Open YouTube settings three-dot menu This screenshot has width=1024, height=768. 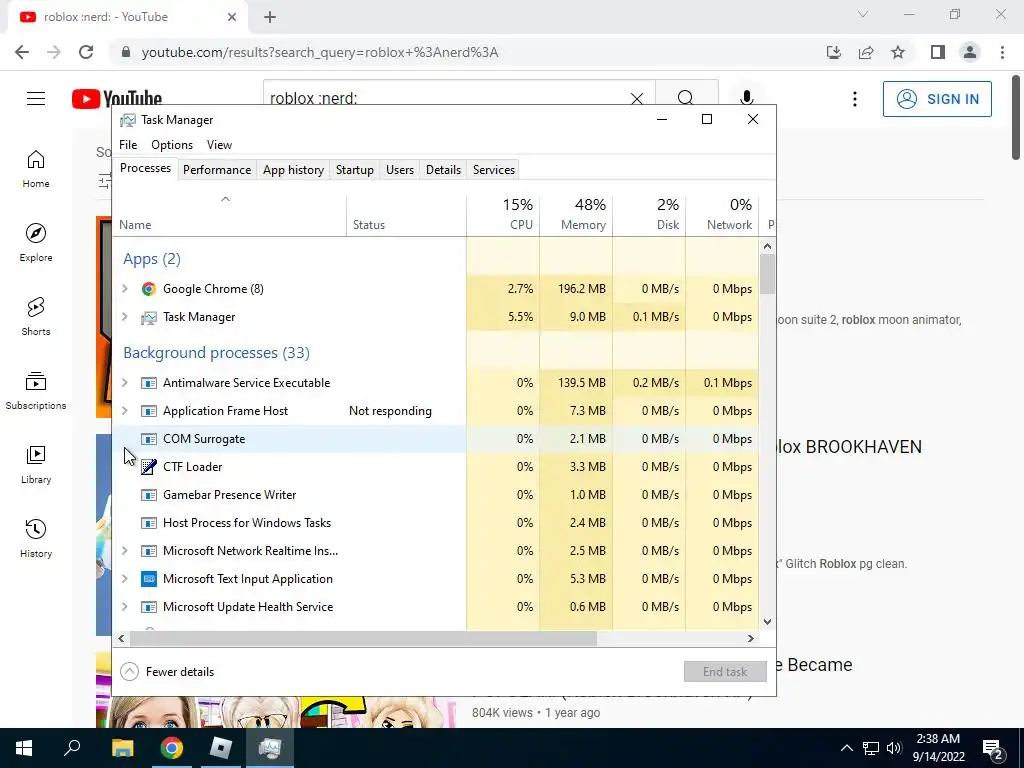(855, 99)
